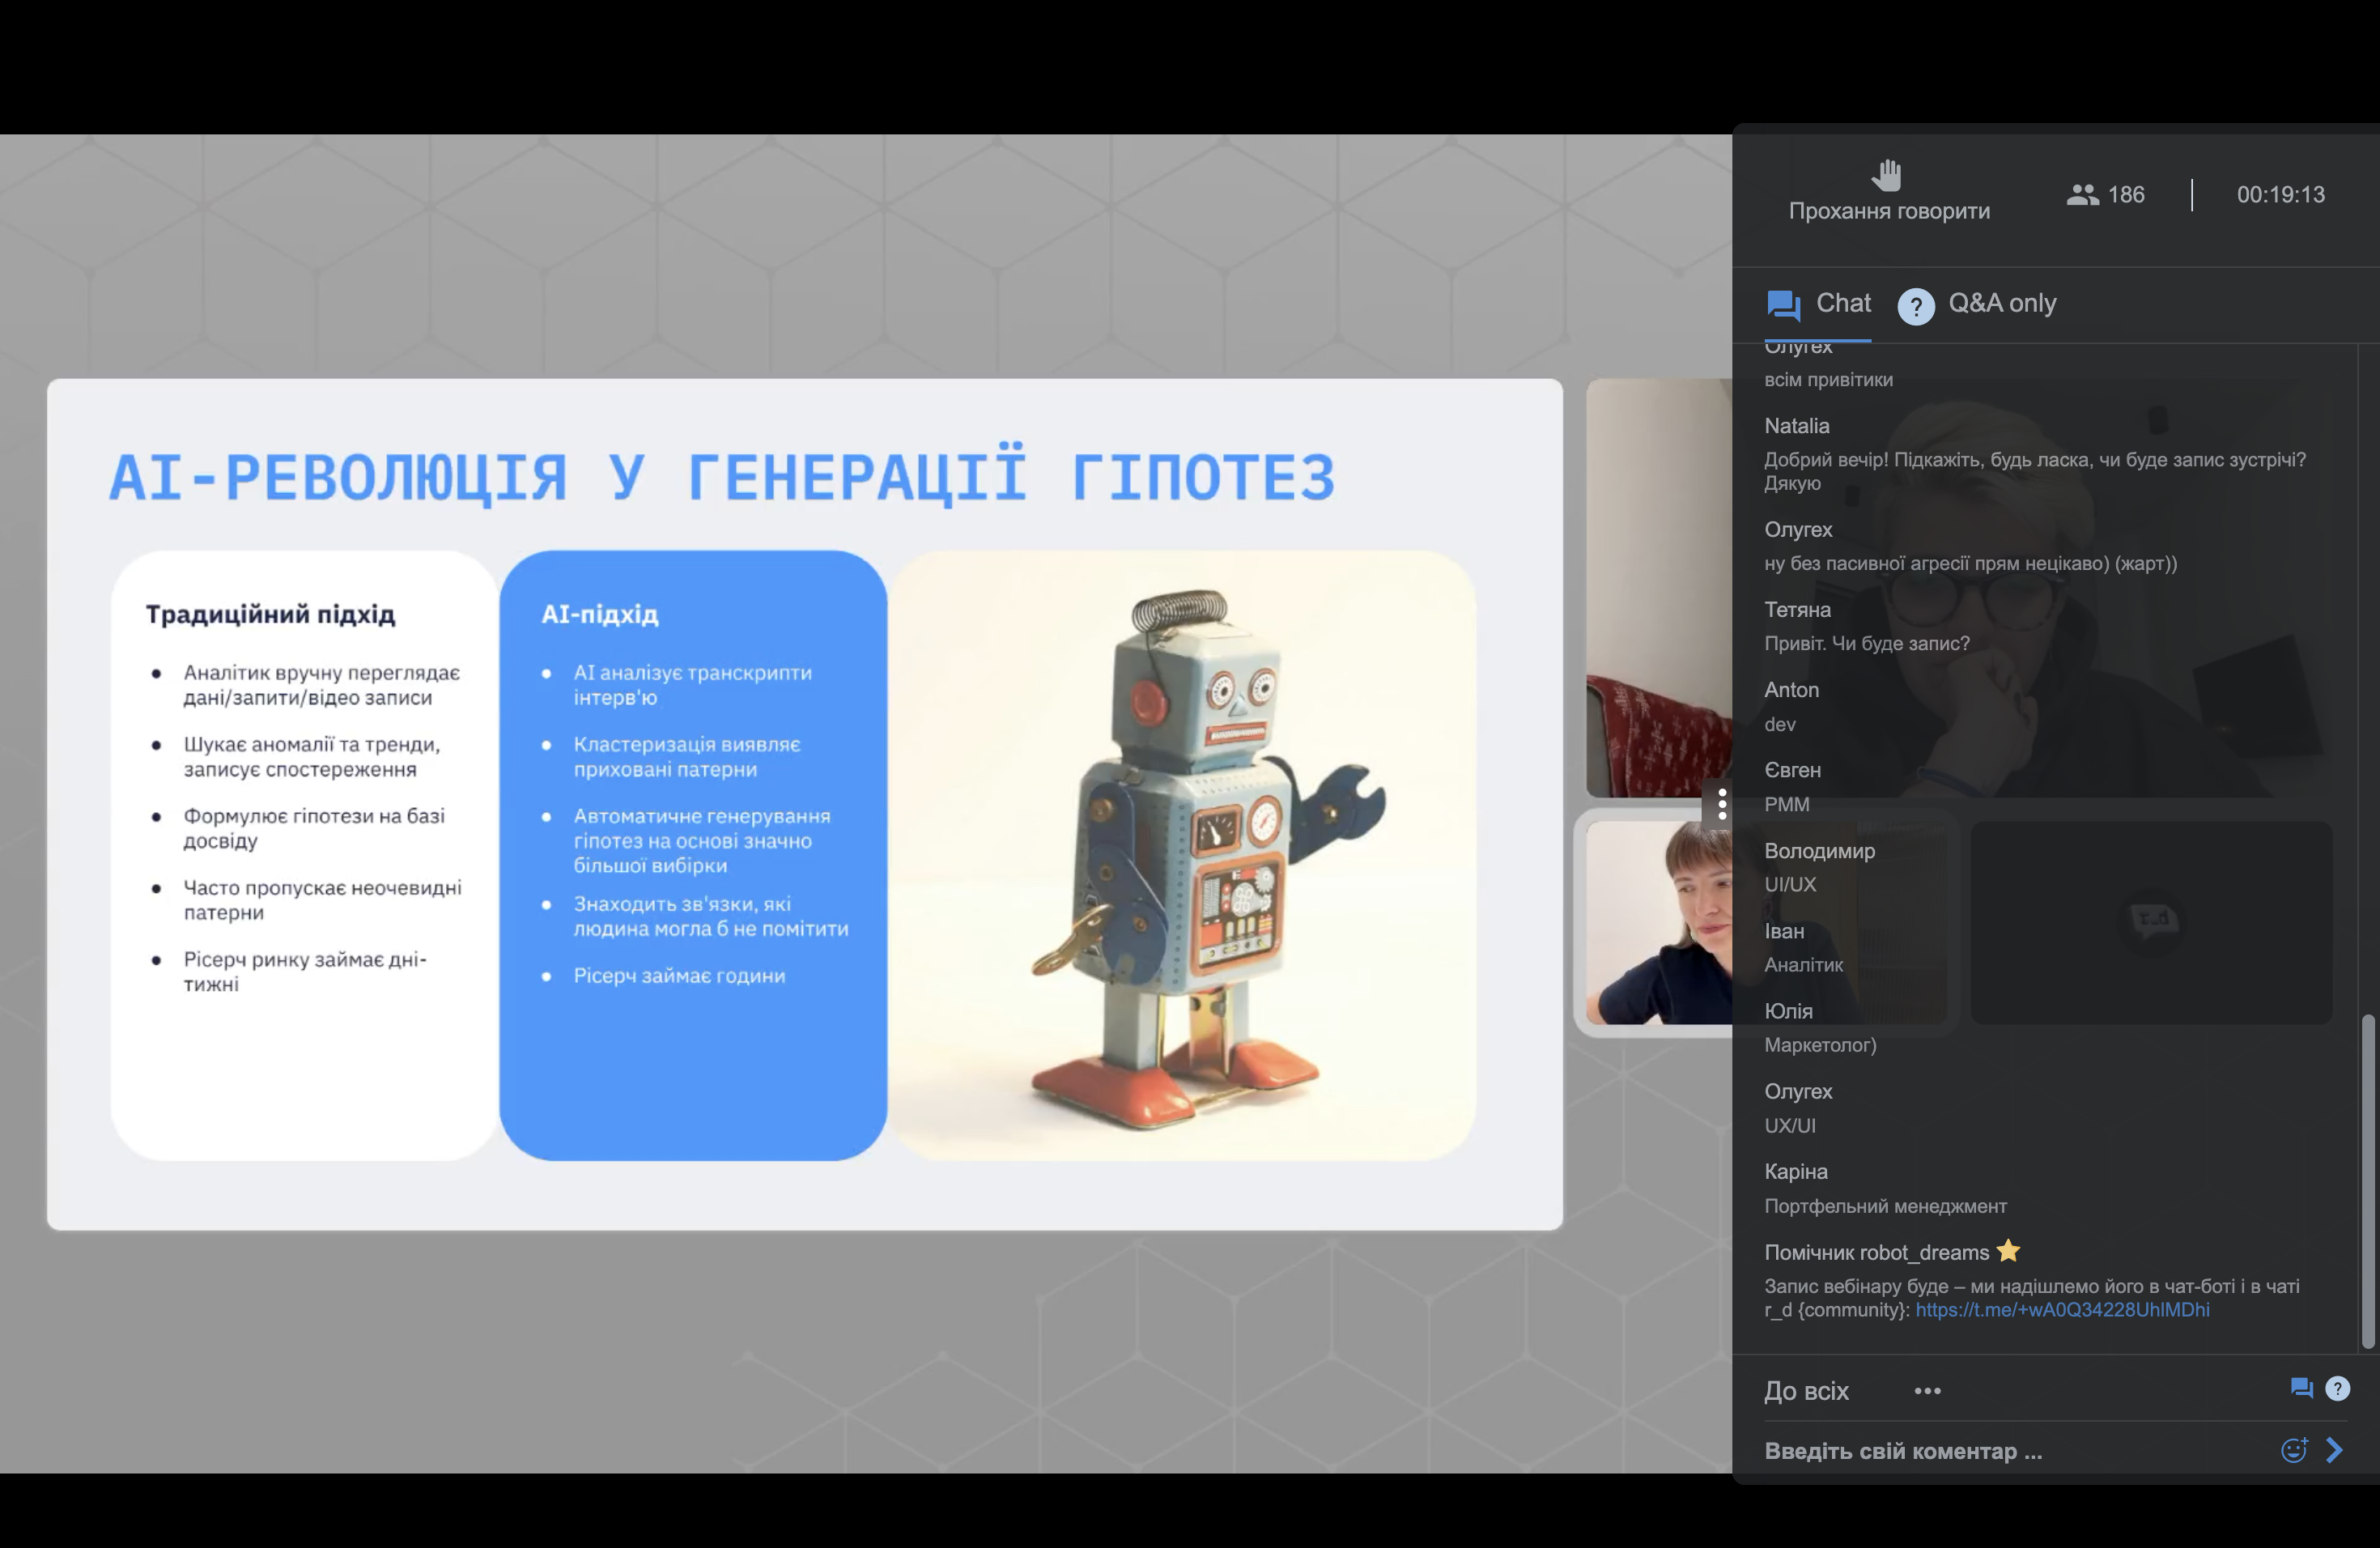
Task: Open the three-dot video panel options handle
Action: pos(1721,804)
